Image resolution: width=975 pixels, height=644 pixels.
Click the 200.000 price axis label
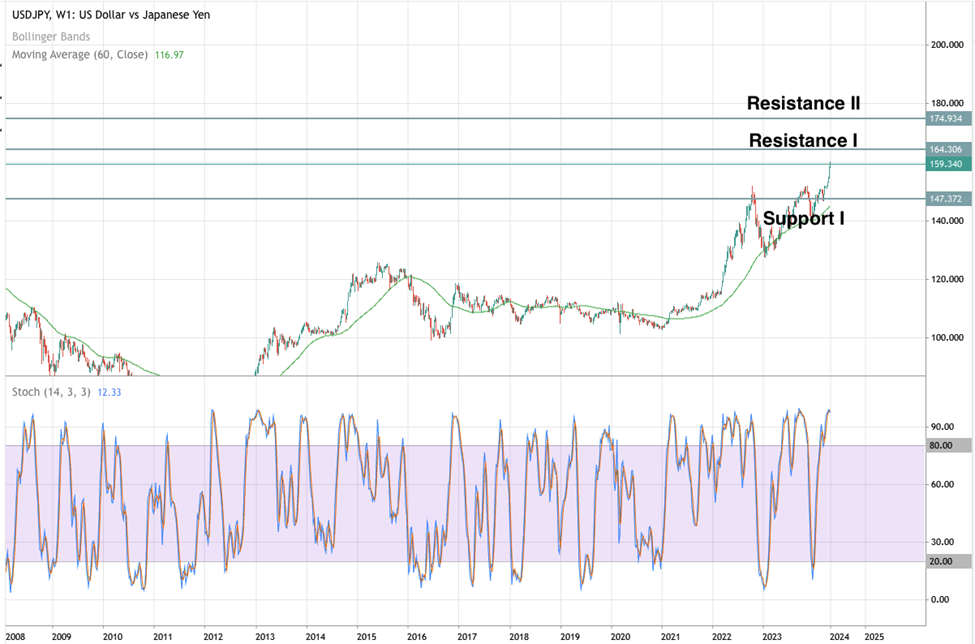coord(945,45)
